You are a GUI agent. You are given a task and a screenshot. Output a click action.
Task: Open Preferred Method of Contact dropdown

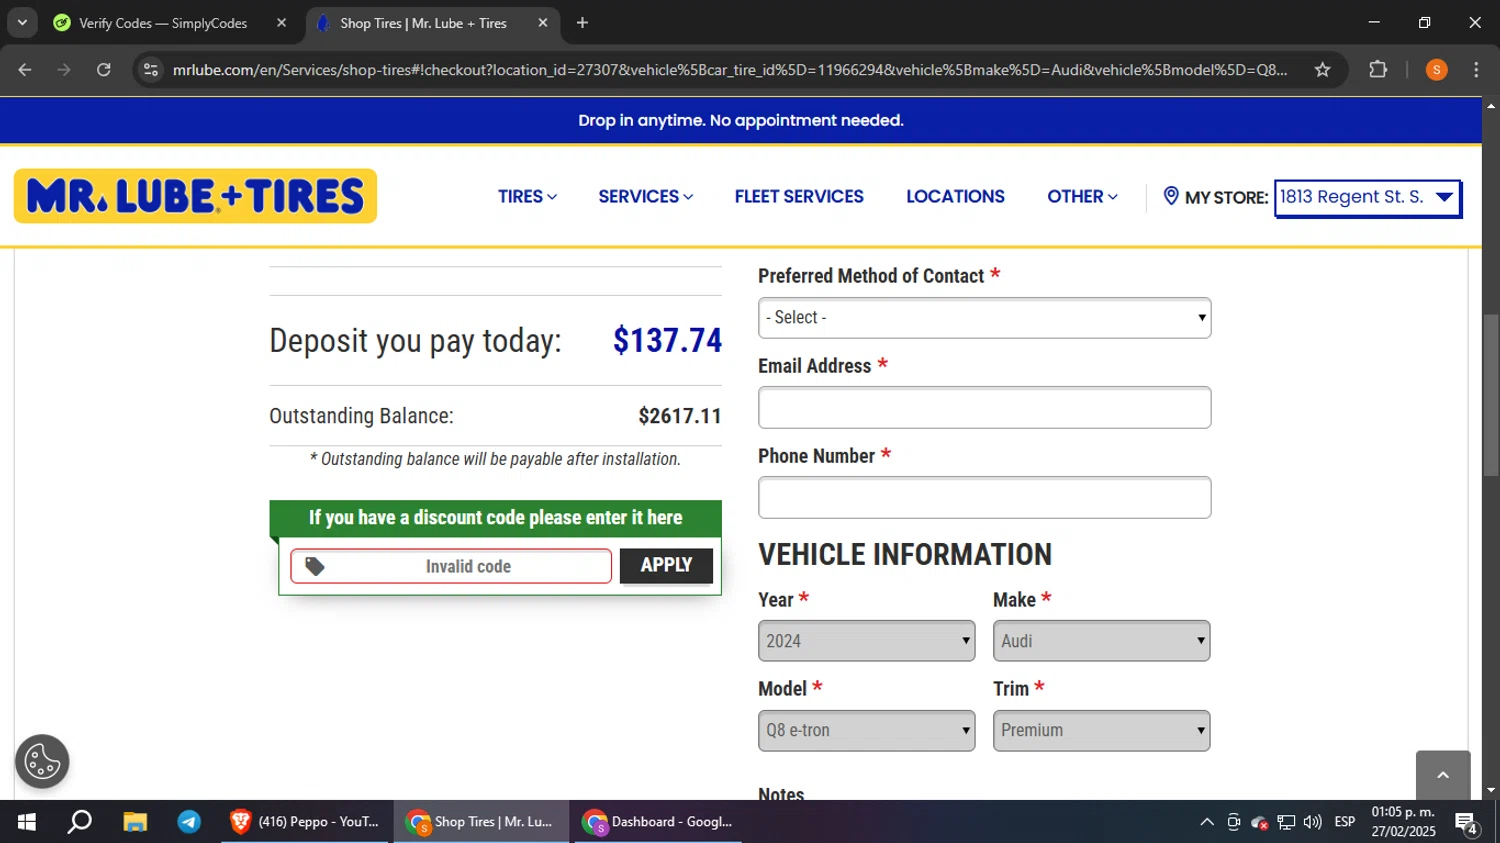click(x=984, y=318)
